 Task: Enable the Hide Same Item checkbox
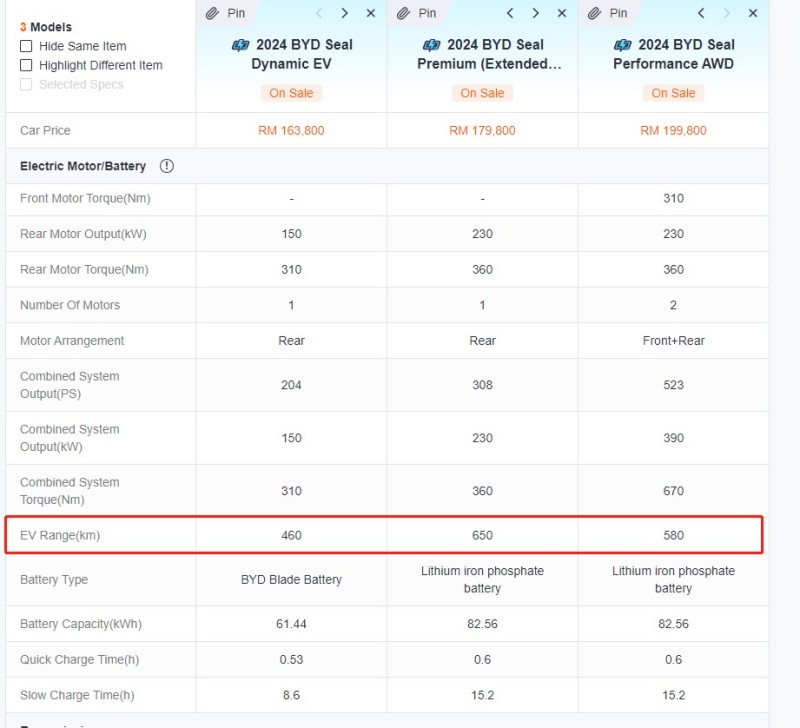[x=26, y=46]
